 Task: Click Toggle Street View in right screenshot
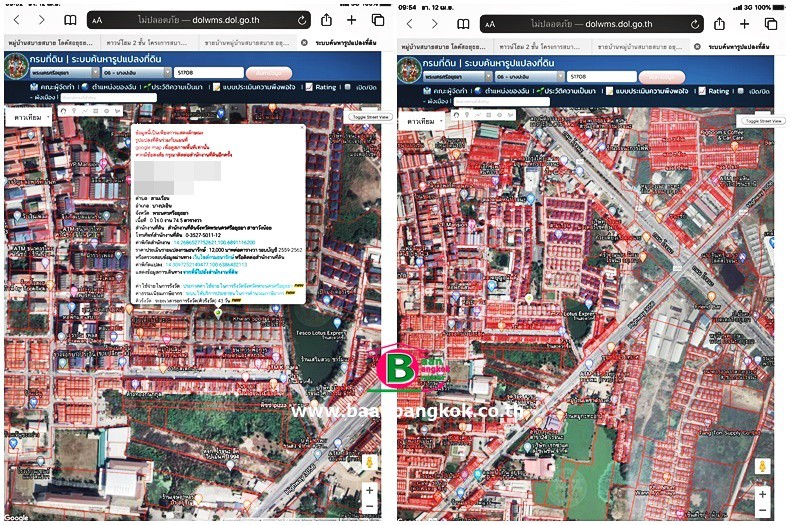pos(763,120)
